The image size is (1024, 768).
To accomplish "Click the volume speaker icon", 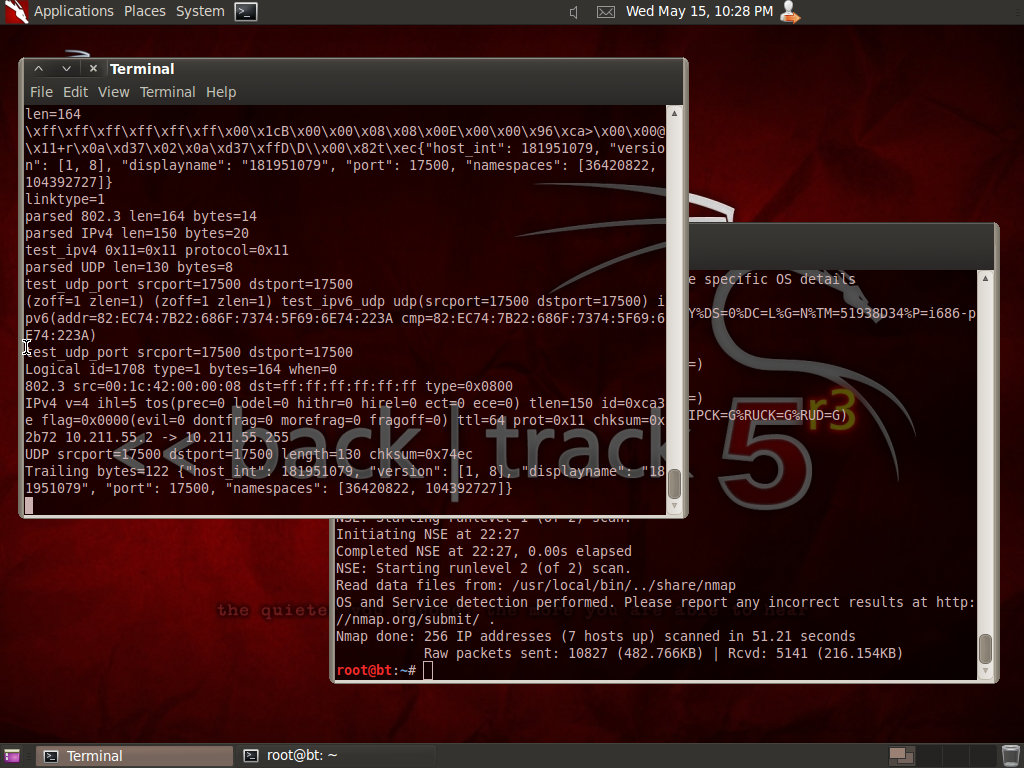I will (573, 12).
